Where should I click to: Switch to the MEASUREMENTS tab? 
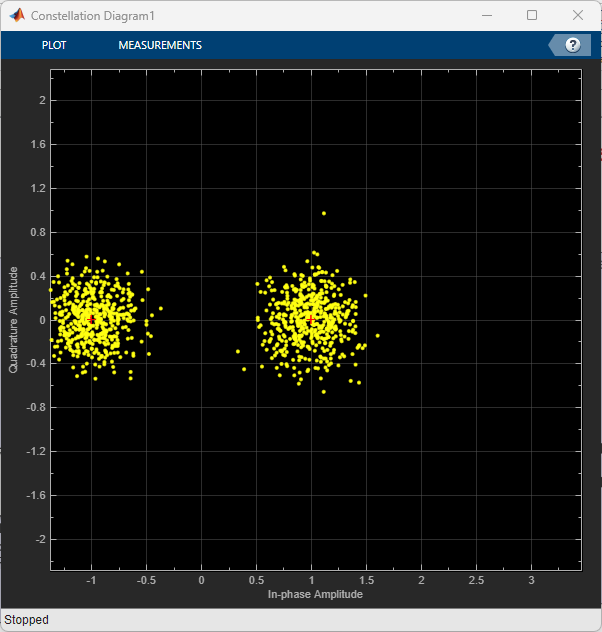(x=160, y=45)
